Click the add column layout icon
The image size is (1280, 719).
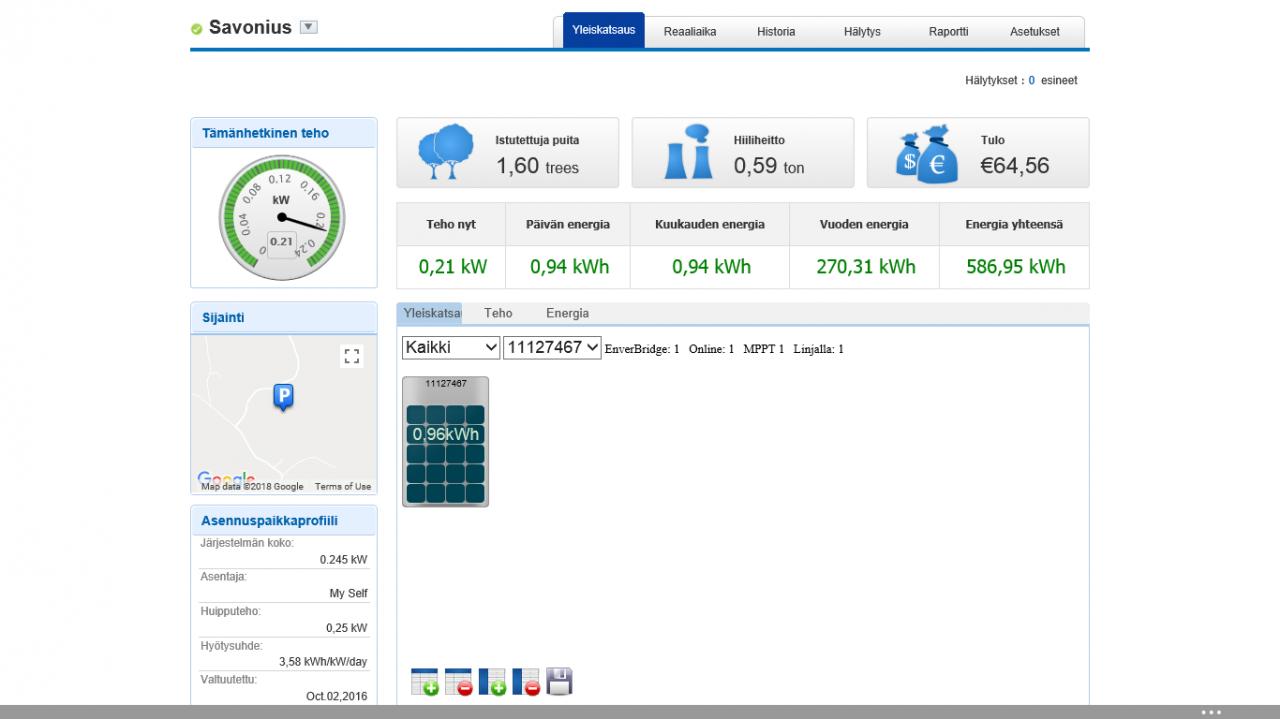pos(493,681)
